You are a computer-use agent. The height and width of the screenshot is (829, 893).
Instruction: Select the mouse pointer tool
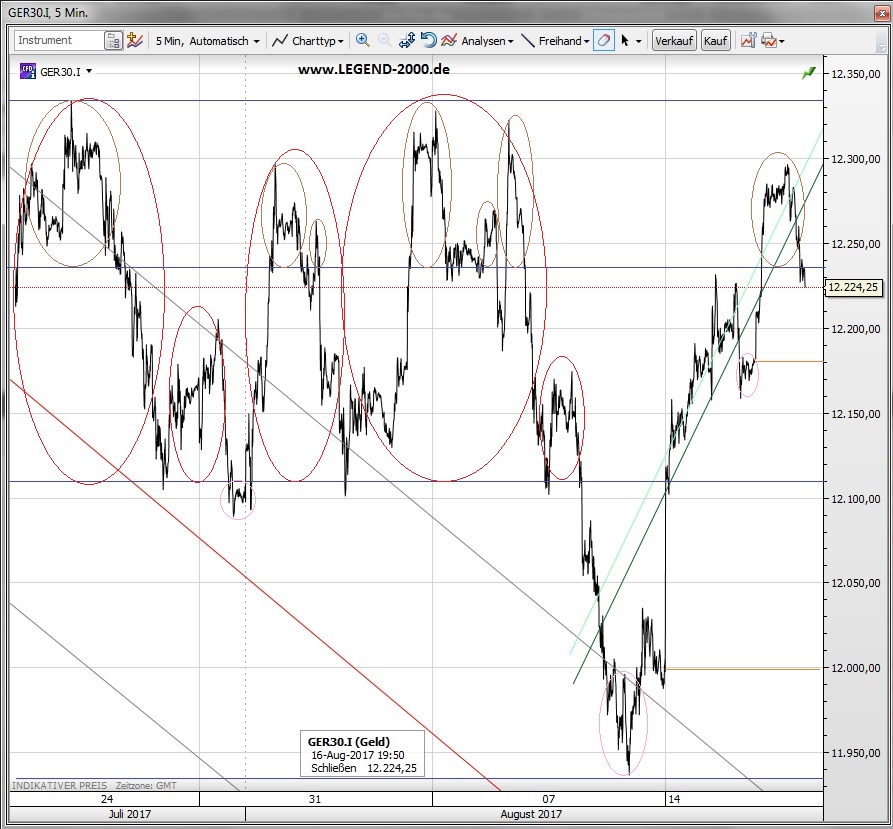tap(626, 41)
